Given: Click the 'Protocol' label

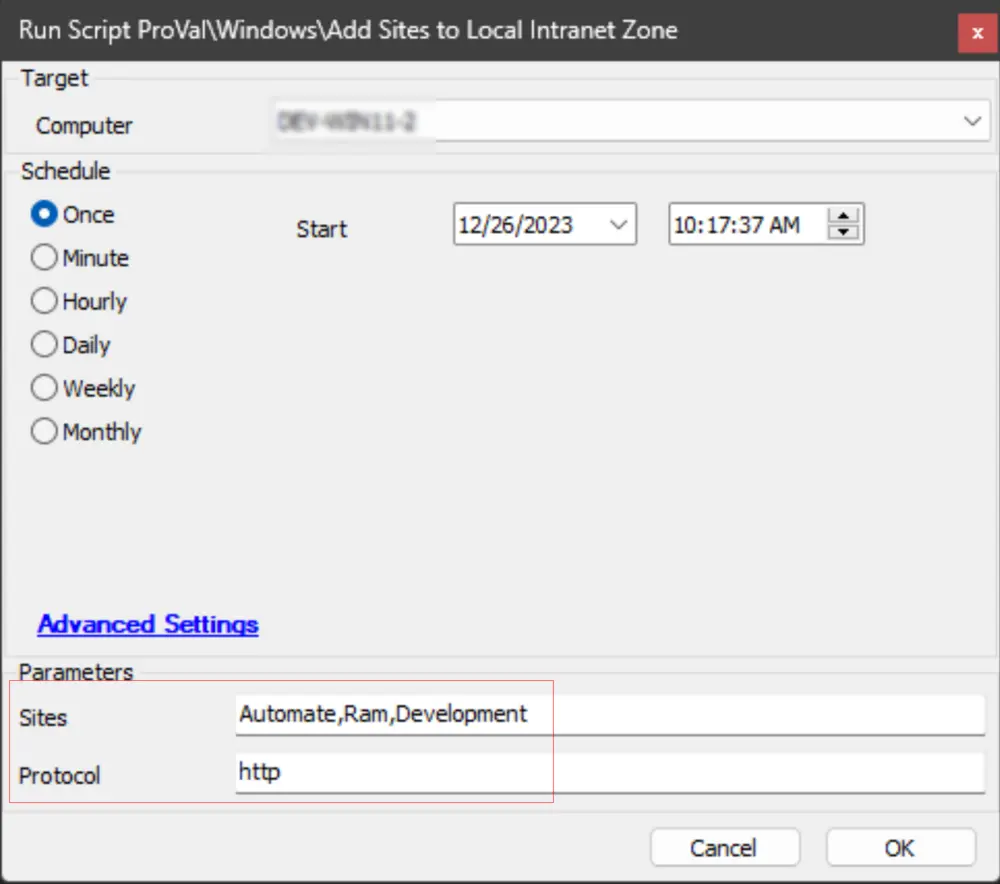Looking at the screenshot, I should point(59,776).
